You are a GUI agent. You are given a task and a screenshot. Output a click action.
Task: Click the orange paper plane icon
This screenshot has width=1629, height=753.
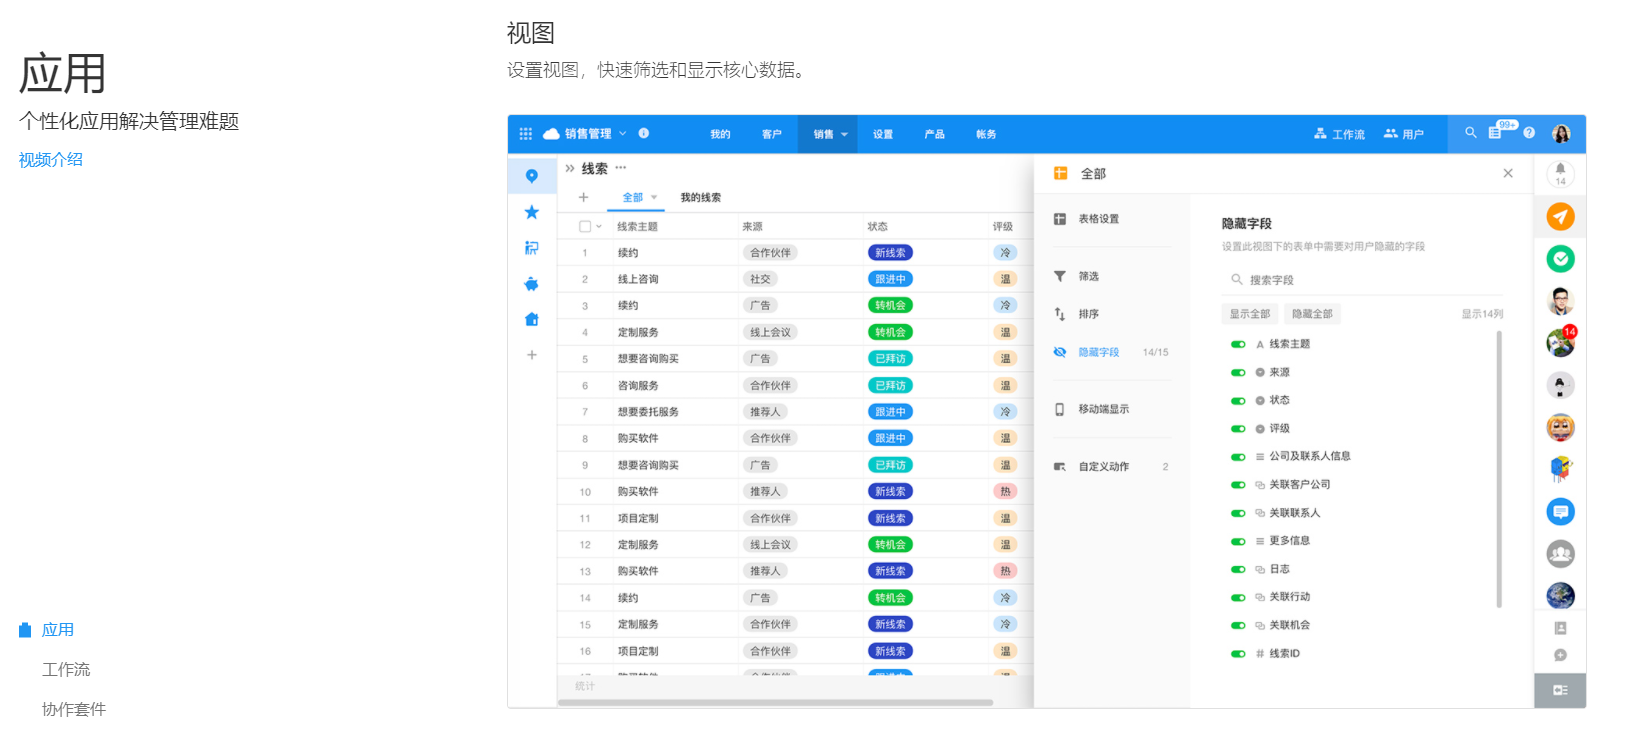[x=1561, y=216]
